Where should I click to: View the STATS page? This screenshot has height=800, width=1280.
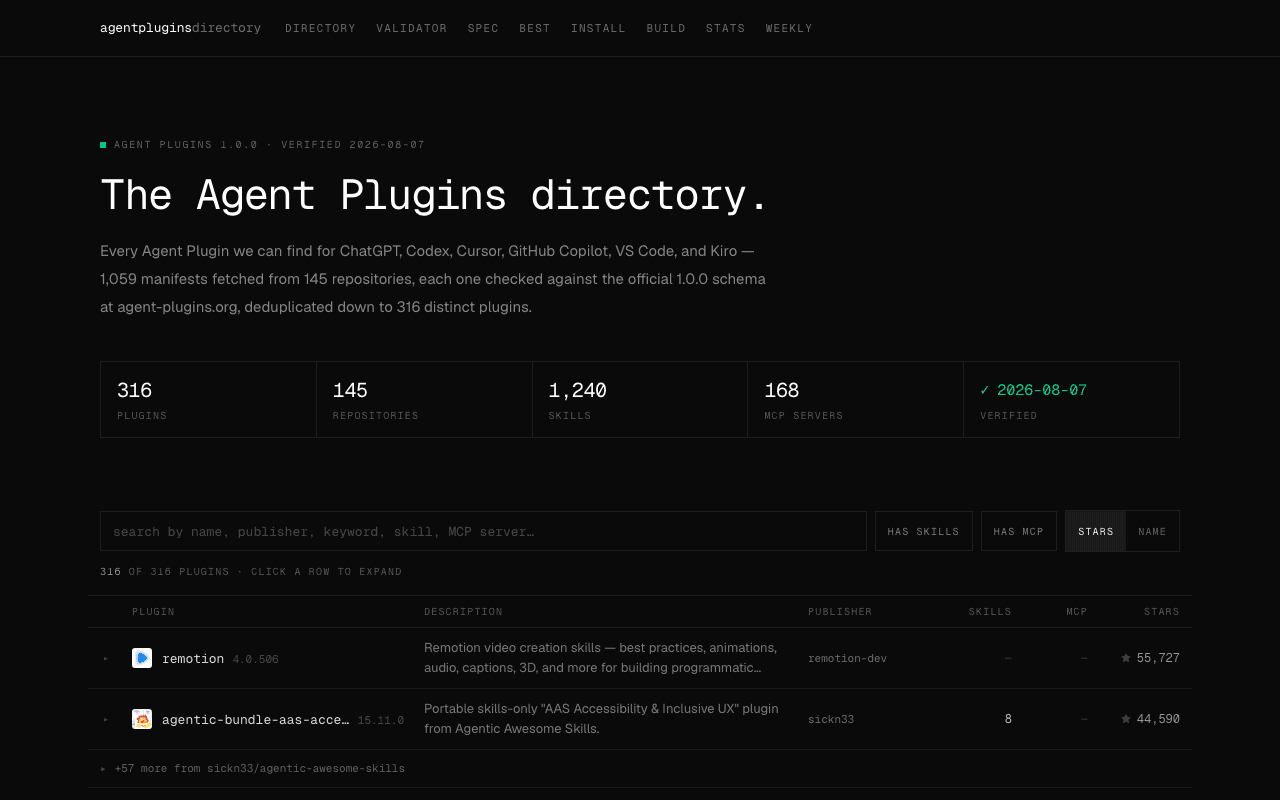(x=725, y=28)
